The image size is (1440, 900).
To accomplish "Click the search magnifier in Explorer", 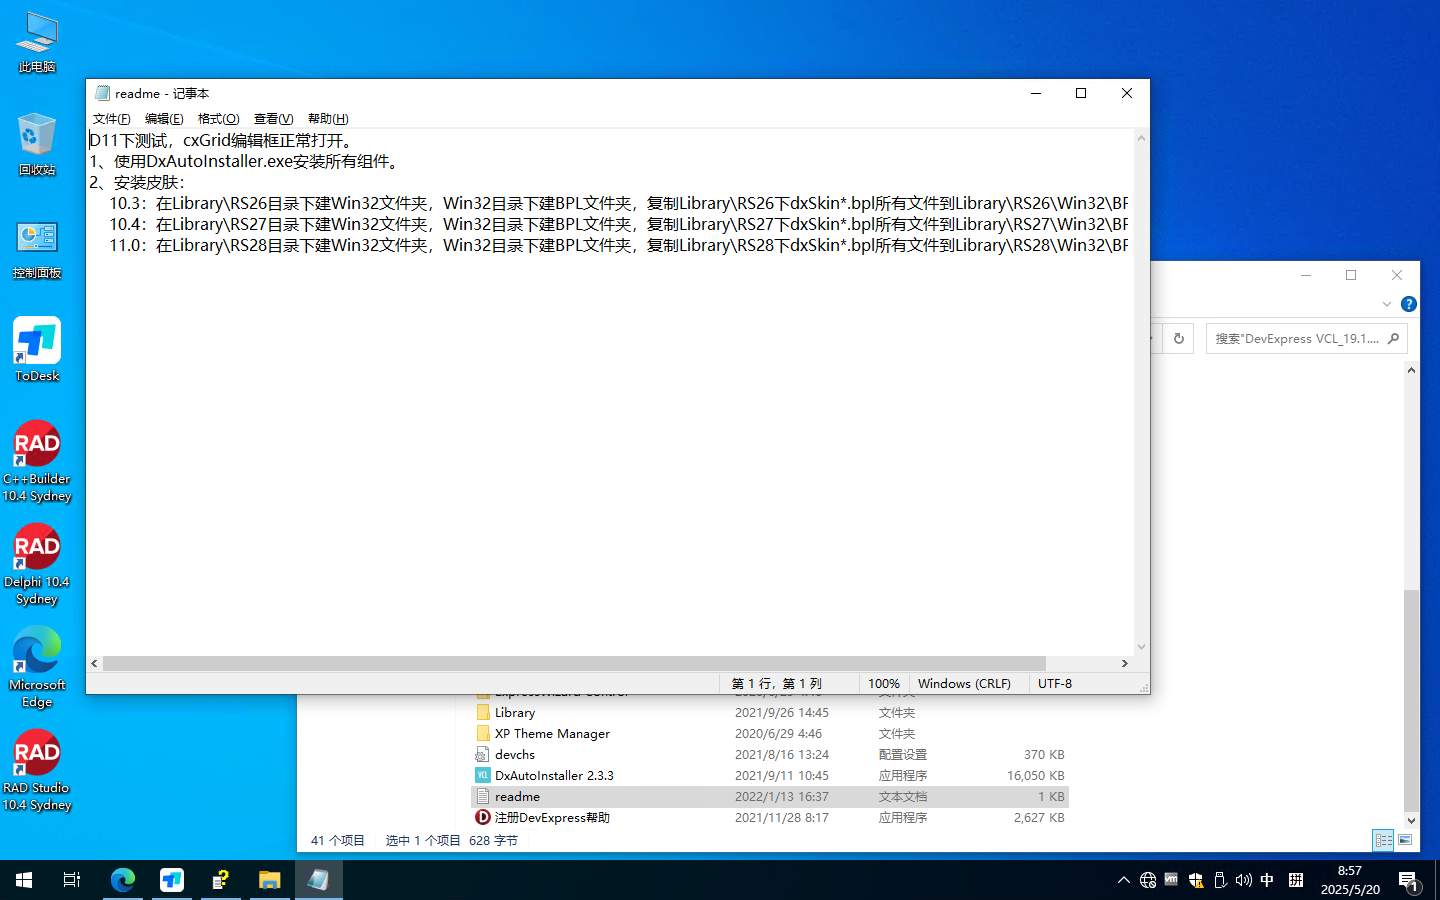I will tap(1393, 339).
